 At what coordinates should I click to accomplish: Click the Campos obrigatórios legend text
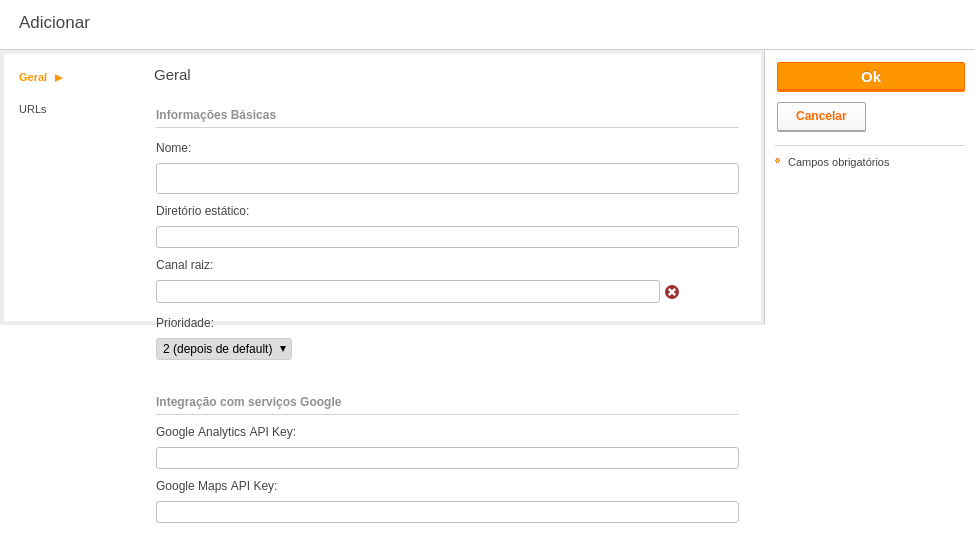click(x=838, y=162)
